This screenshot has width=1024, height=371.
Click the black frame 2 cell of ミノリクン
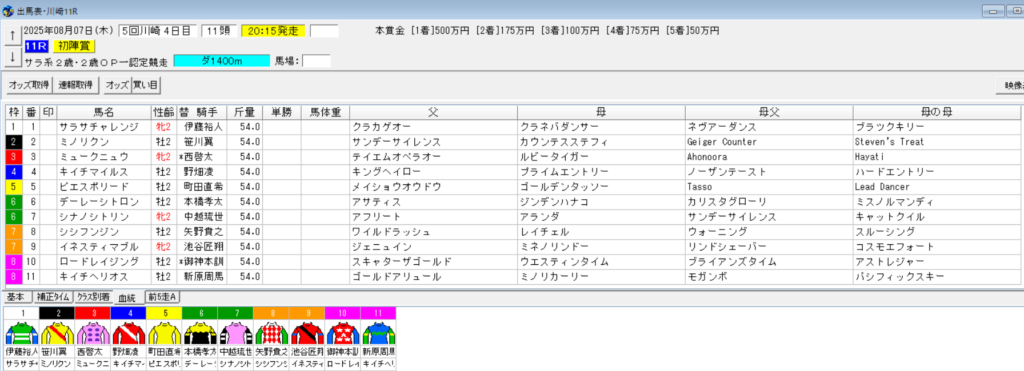tap(14, 141)
